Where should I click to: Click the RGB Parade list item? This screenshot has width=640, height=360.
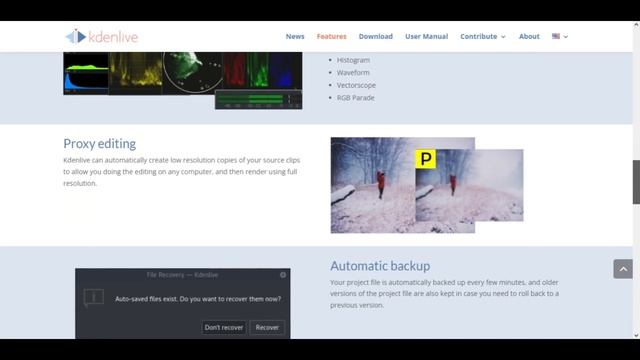356,98
